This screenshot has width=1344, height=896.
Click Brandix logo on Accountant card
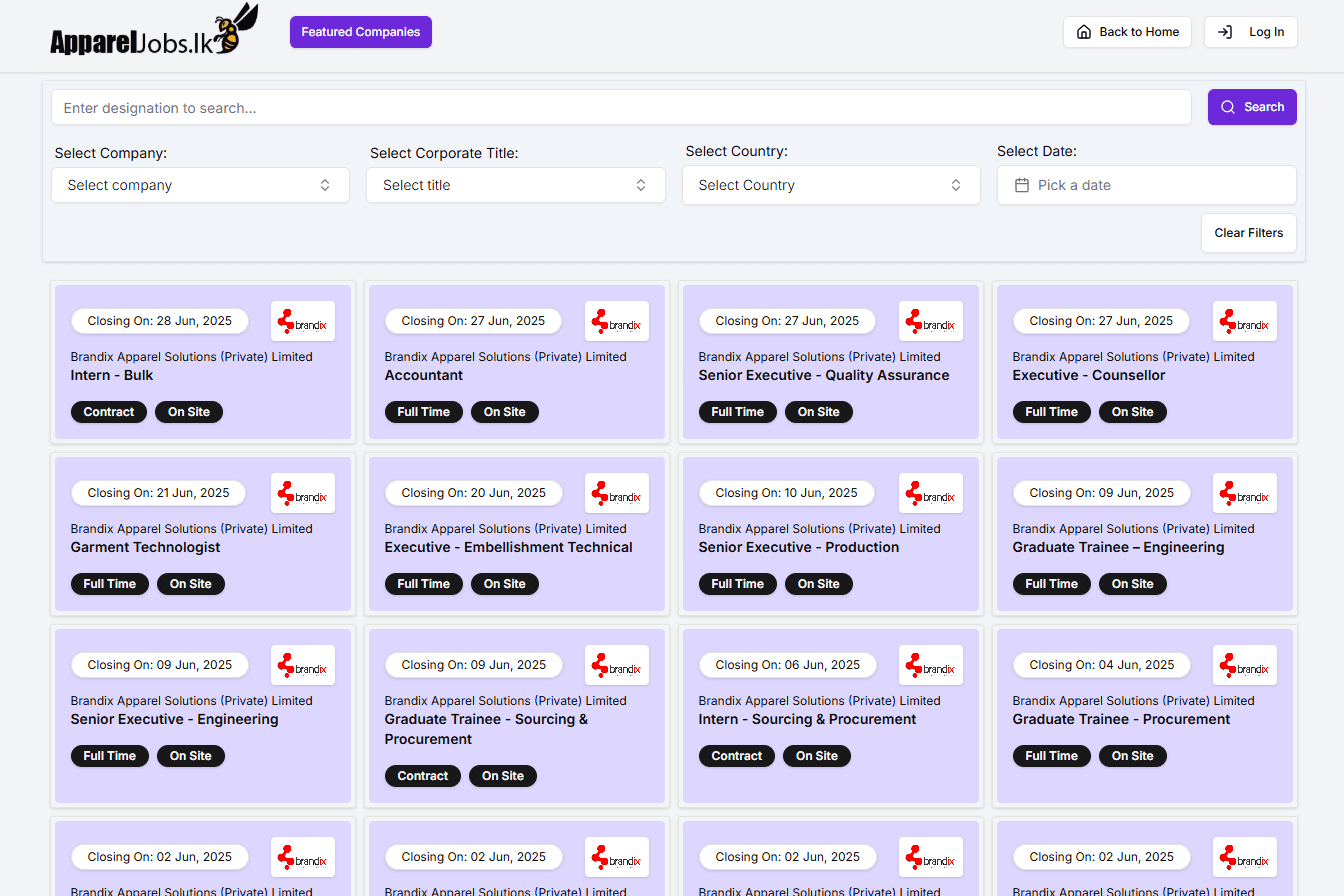point(617,321)
